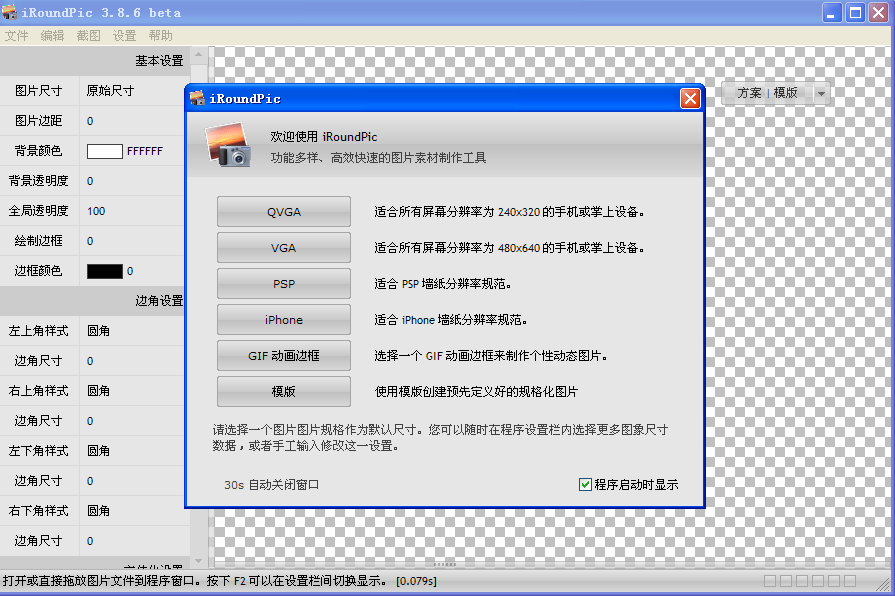
Task: Choose the iPhone wallpaper preset button
Action: 284,320
